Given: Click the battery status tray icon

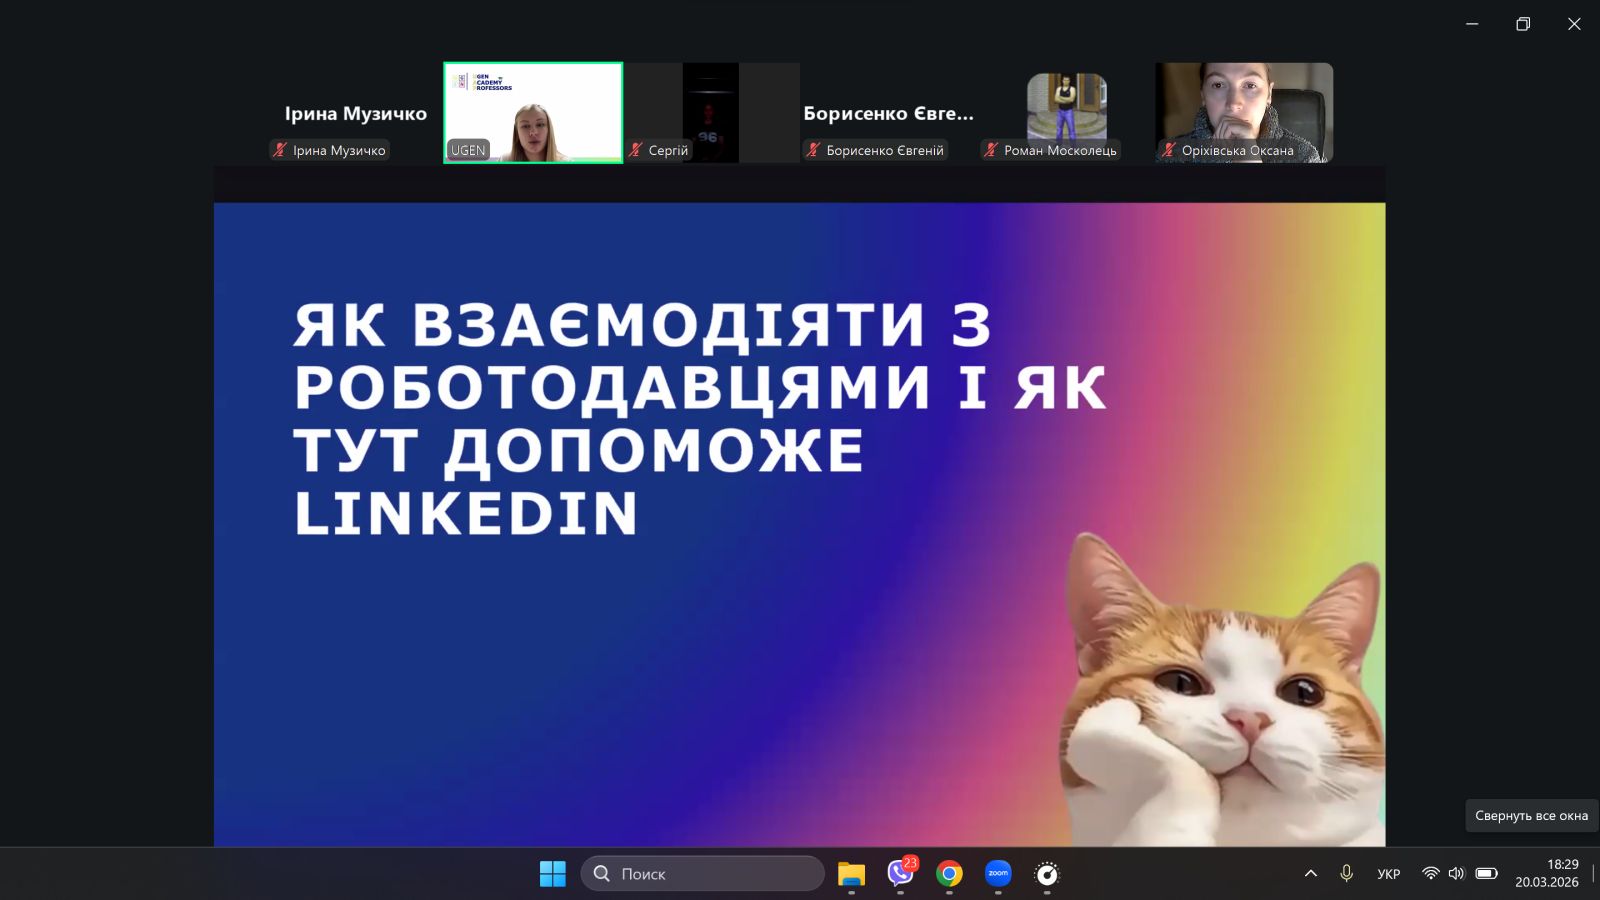Looking at the screenshot, I should tap(1486, 874).
